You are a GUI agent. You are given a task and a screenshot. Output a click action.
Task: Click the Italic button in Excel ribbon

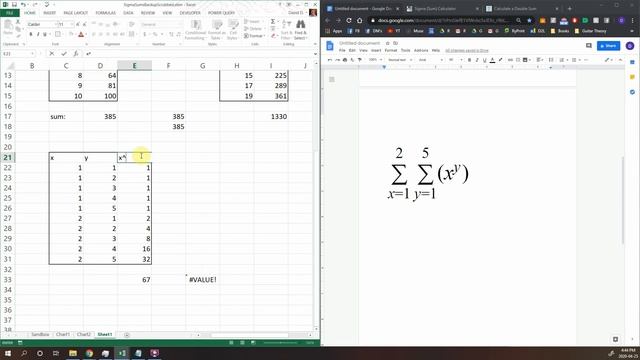38,34
